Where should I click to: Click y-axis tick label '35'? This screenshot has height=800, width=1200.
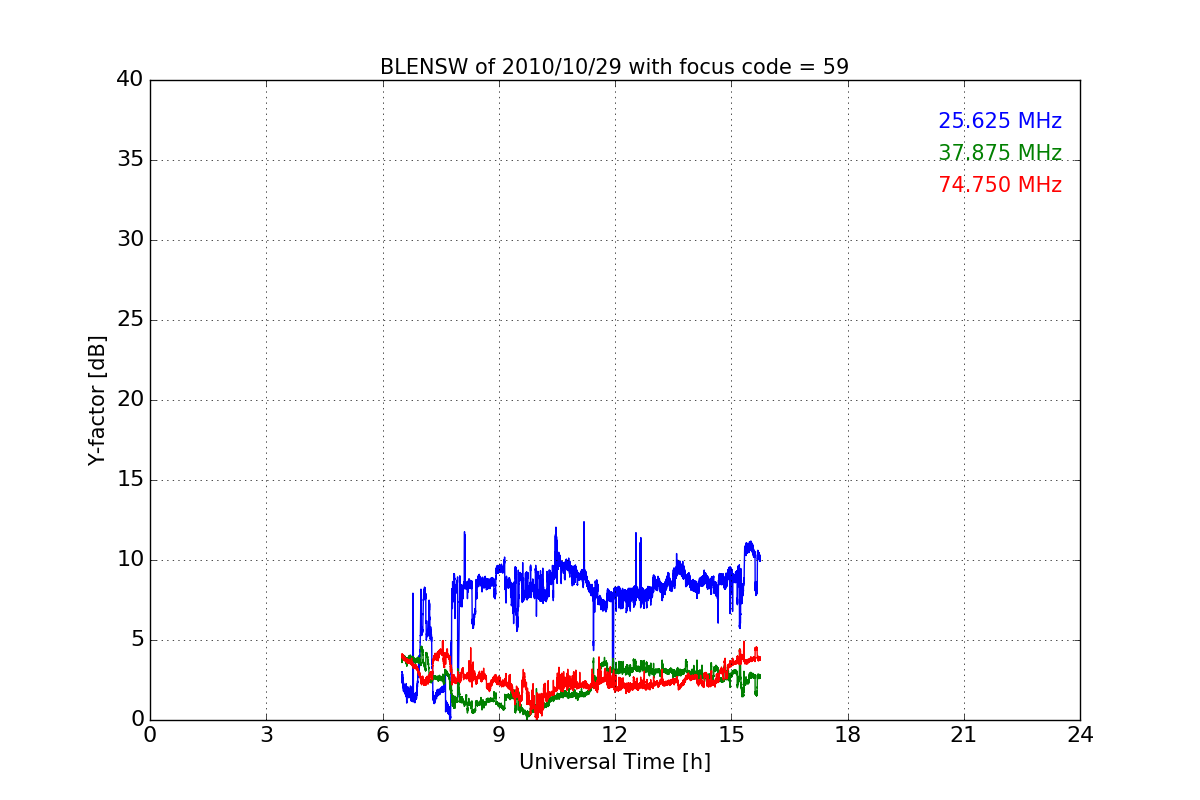coord(130,160)
